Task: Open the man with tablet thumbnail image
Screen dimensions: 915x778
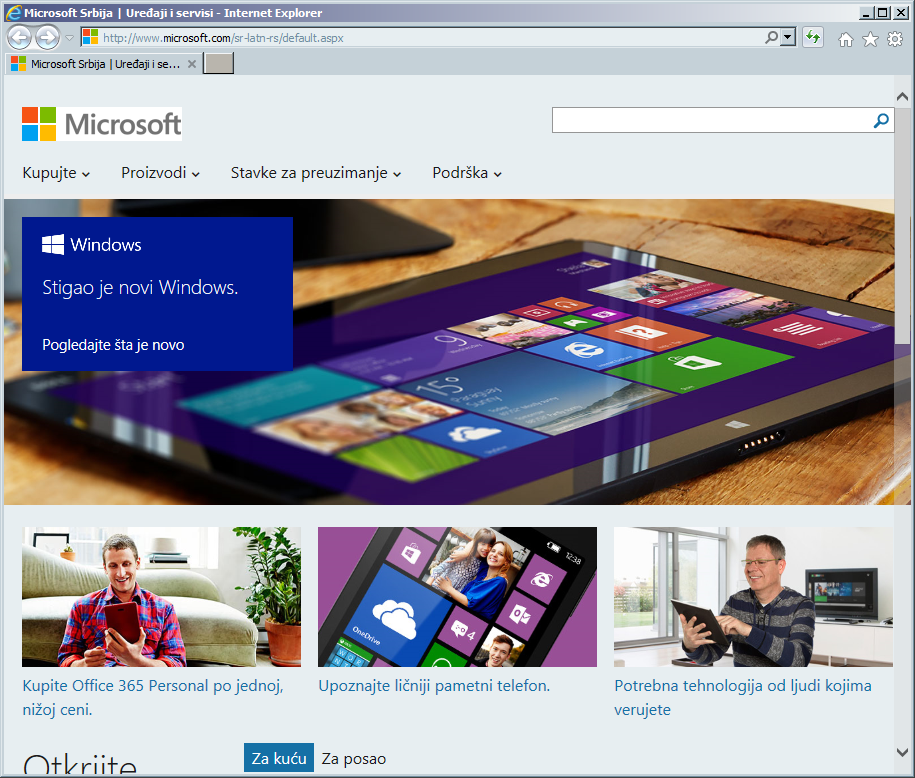Action: click(x=753, y=597)
